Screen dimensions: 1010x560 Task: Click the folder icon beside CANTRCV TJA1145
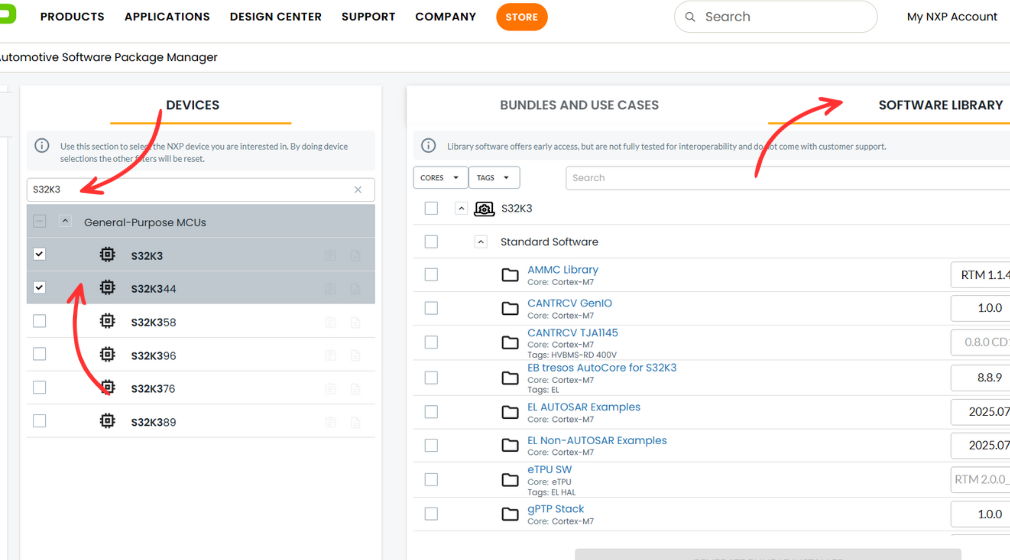pyautogui.click(x=510, y=342)
